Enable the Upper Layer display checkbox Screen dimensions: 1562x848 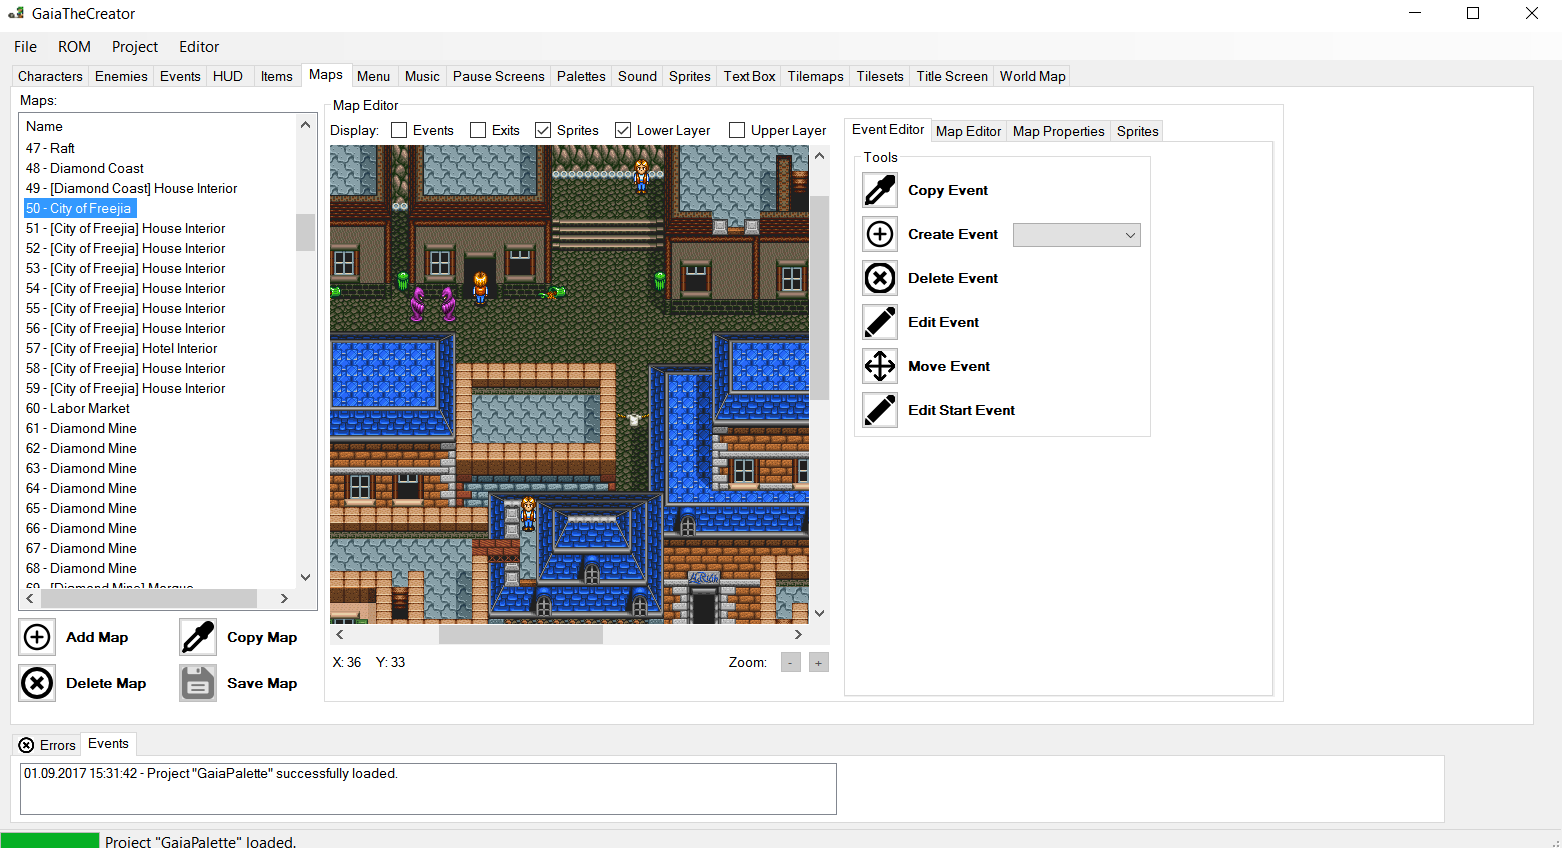(737, 130)
